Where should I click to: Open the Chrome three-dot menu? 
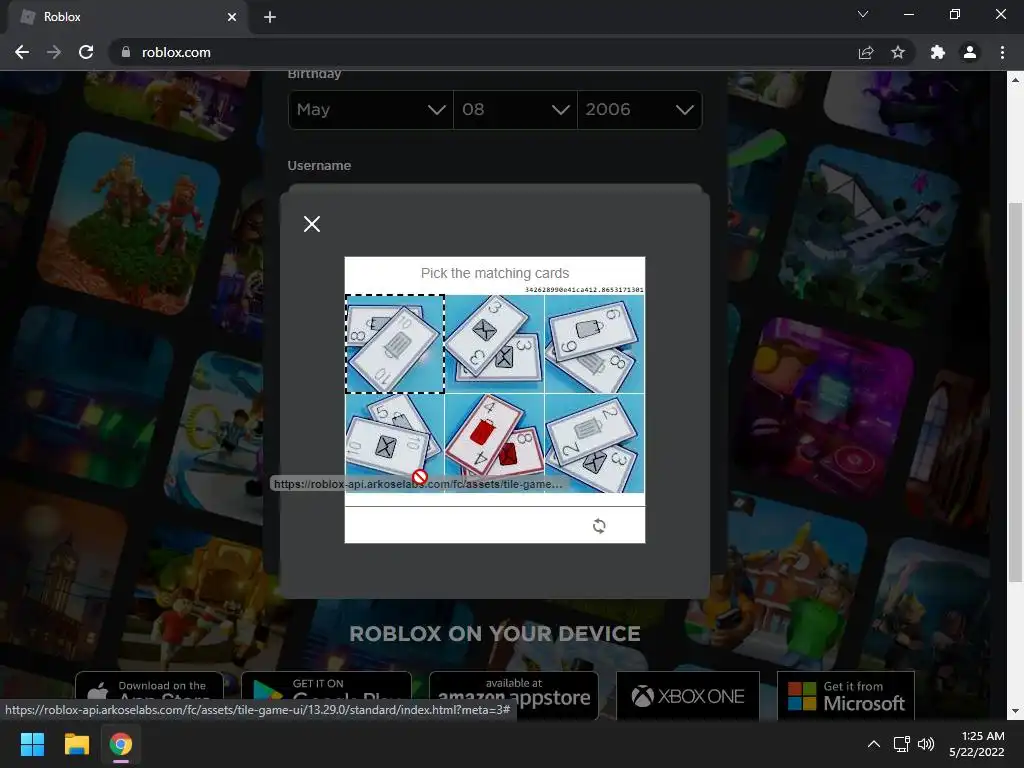tap(1002, 52)
